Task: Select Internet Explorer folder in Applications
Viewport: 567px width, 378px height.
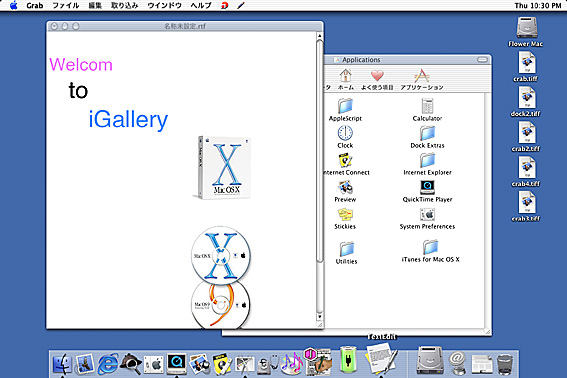Action: click(427, 164)
